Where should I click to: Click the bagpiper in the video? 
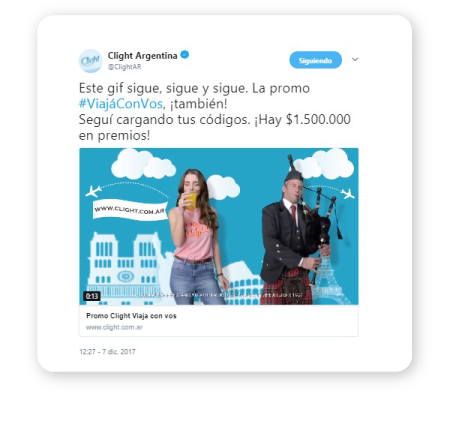pos(293,233)
